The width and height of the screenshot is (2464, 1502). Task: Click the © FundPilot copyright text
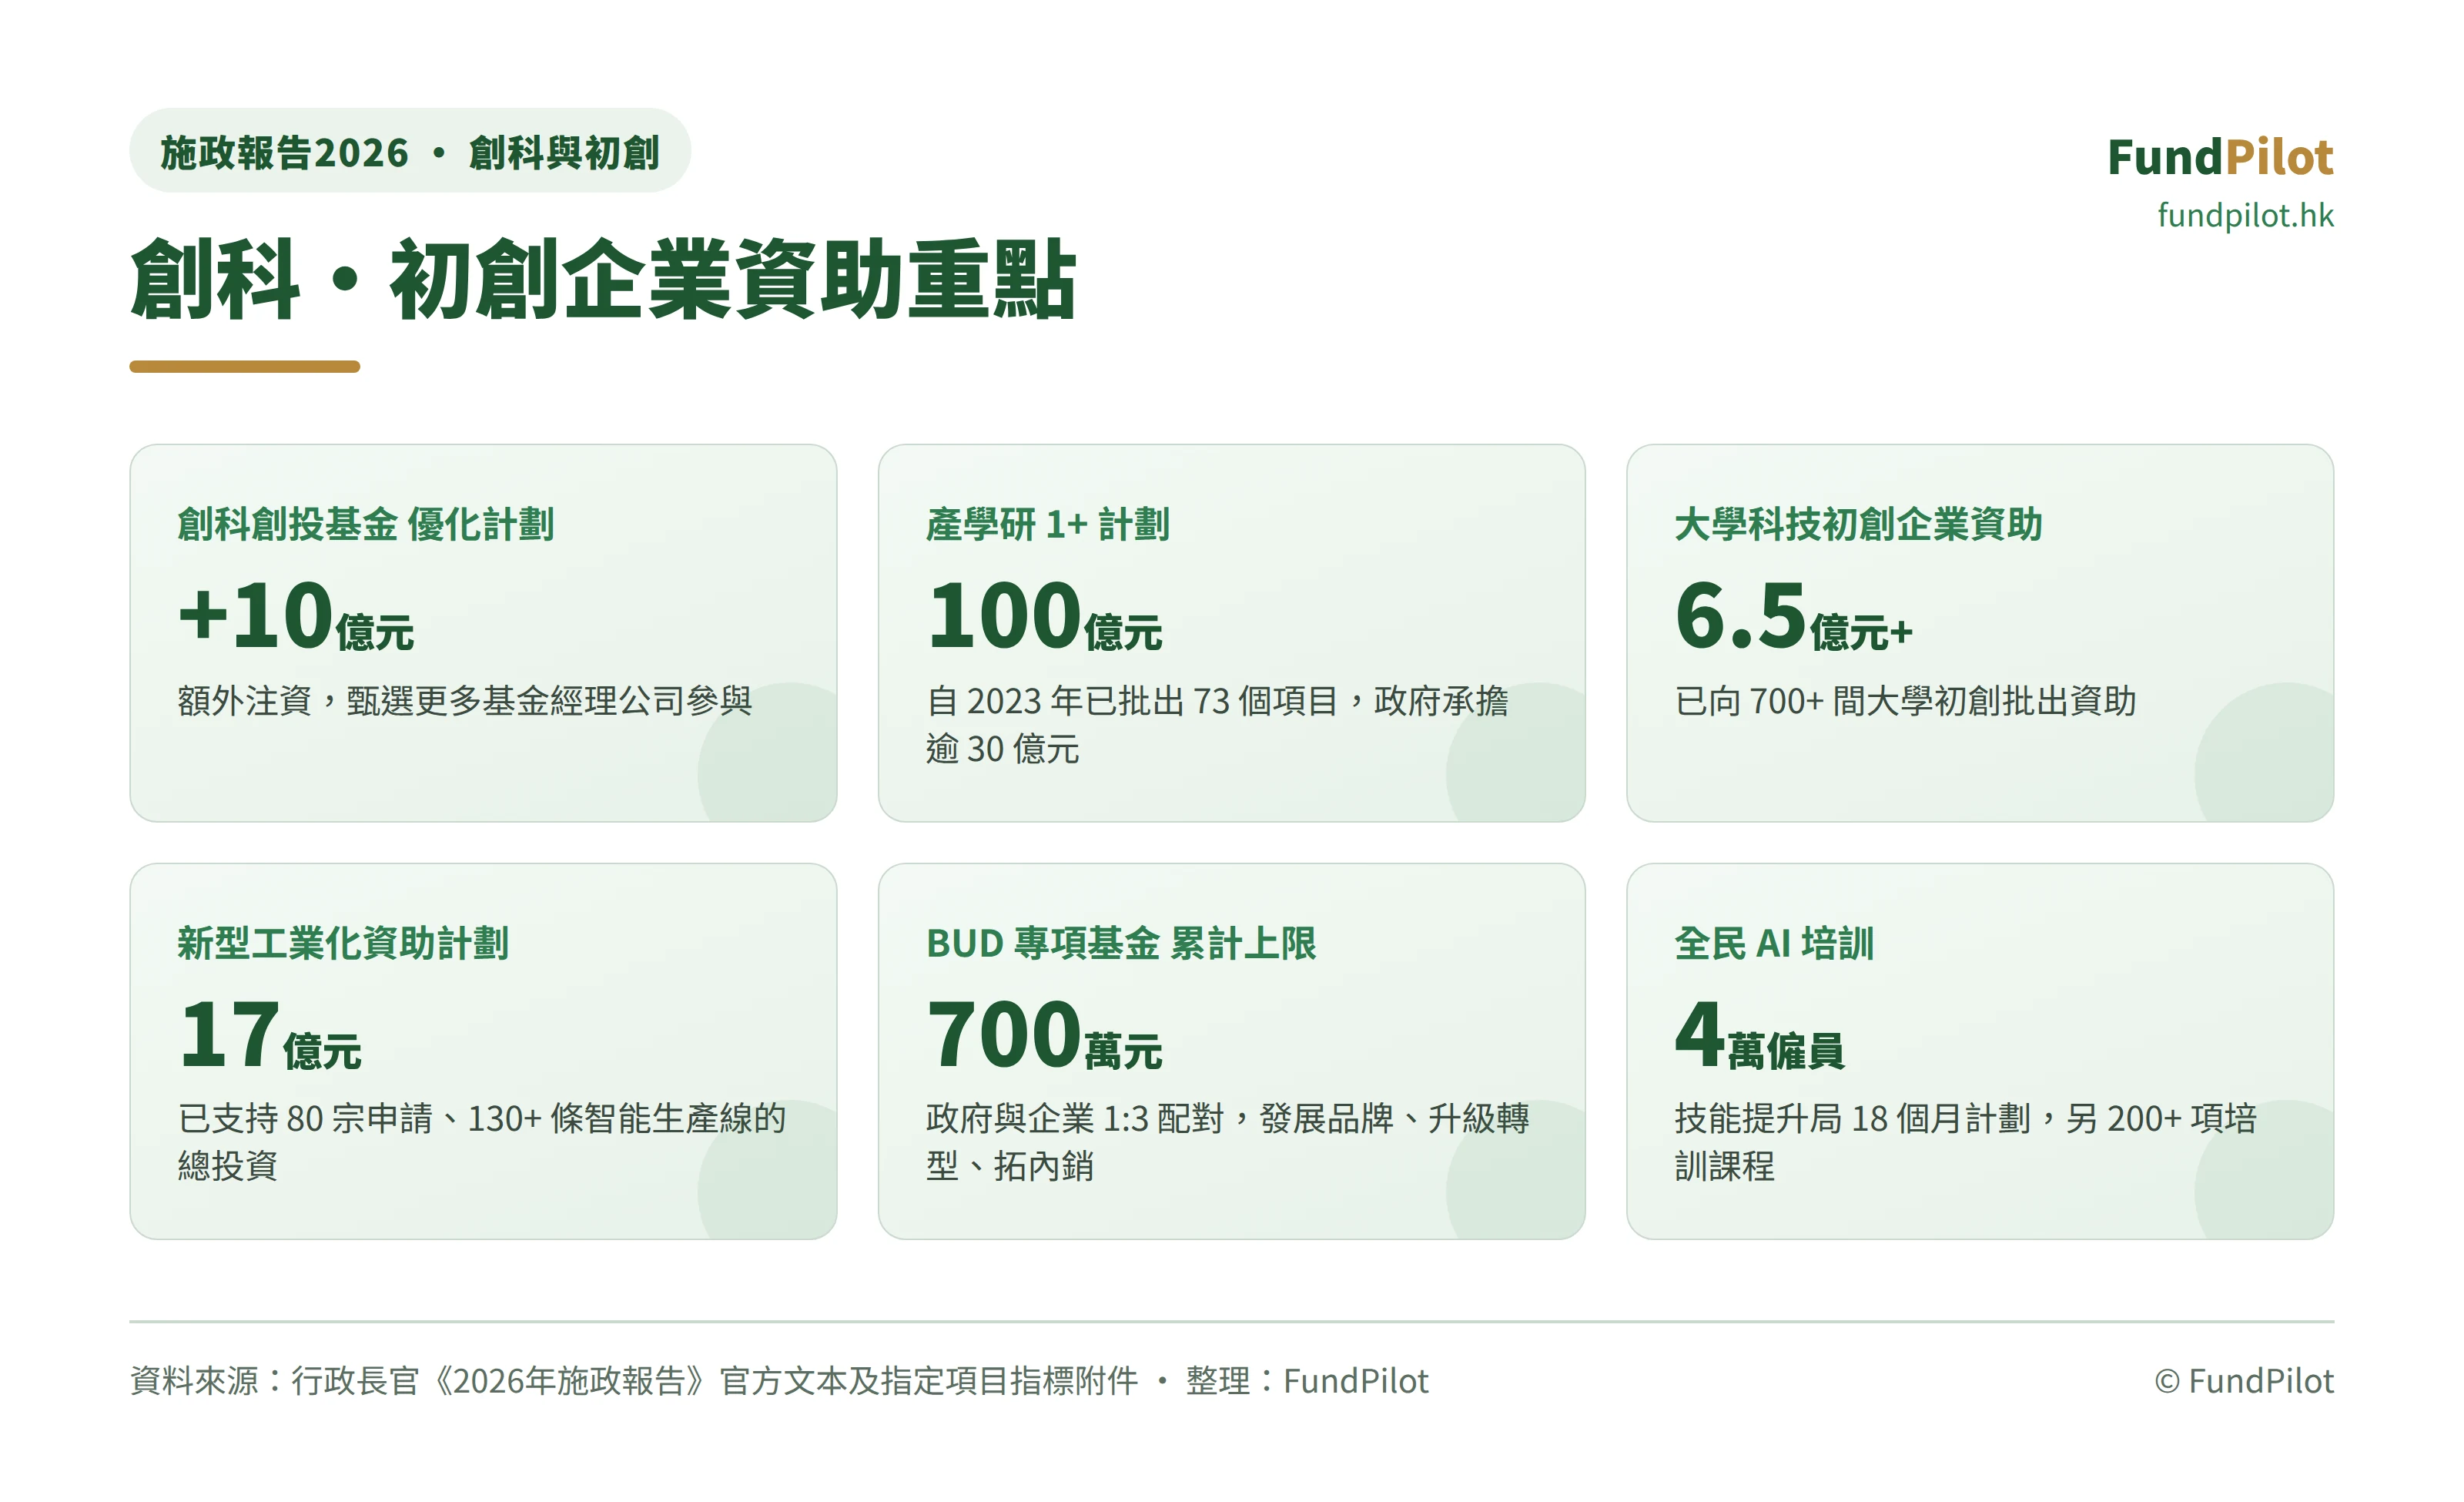(2244, 1381)
